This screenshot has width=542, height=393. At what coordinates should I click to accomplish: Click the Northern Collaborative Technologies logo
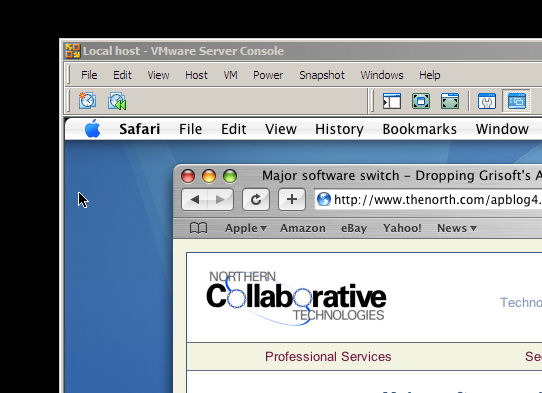pos(296,298)
